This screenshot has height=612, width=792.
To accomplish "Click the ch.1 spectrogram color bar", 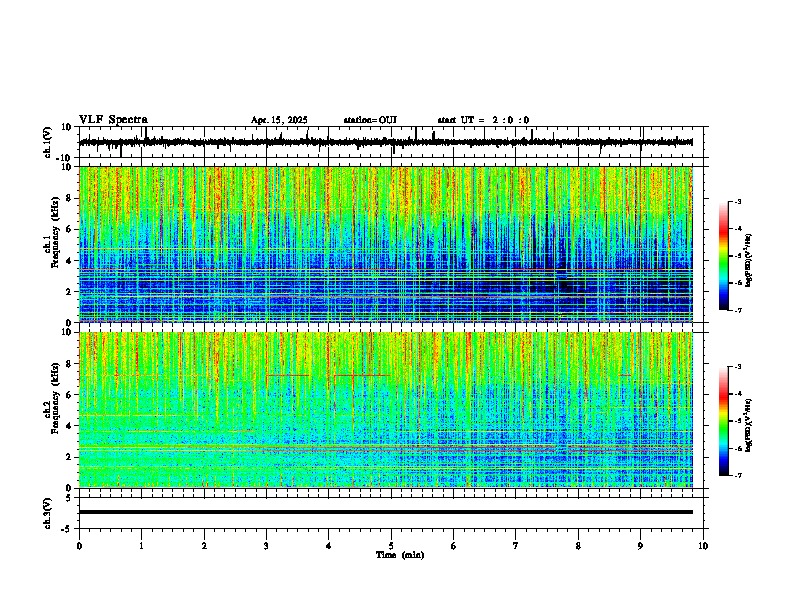I will 724,256.
